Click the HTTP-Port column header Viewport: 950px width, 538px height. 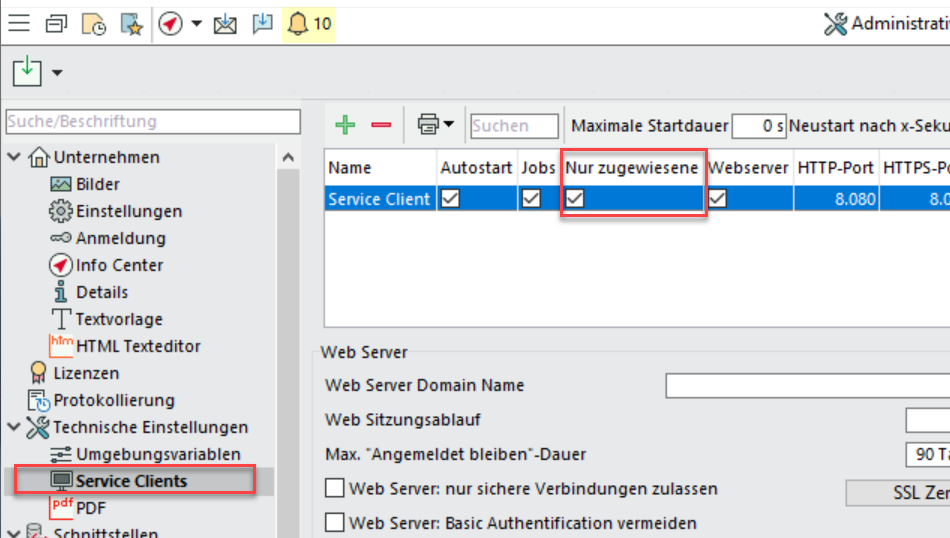tap(835, 168)
